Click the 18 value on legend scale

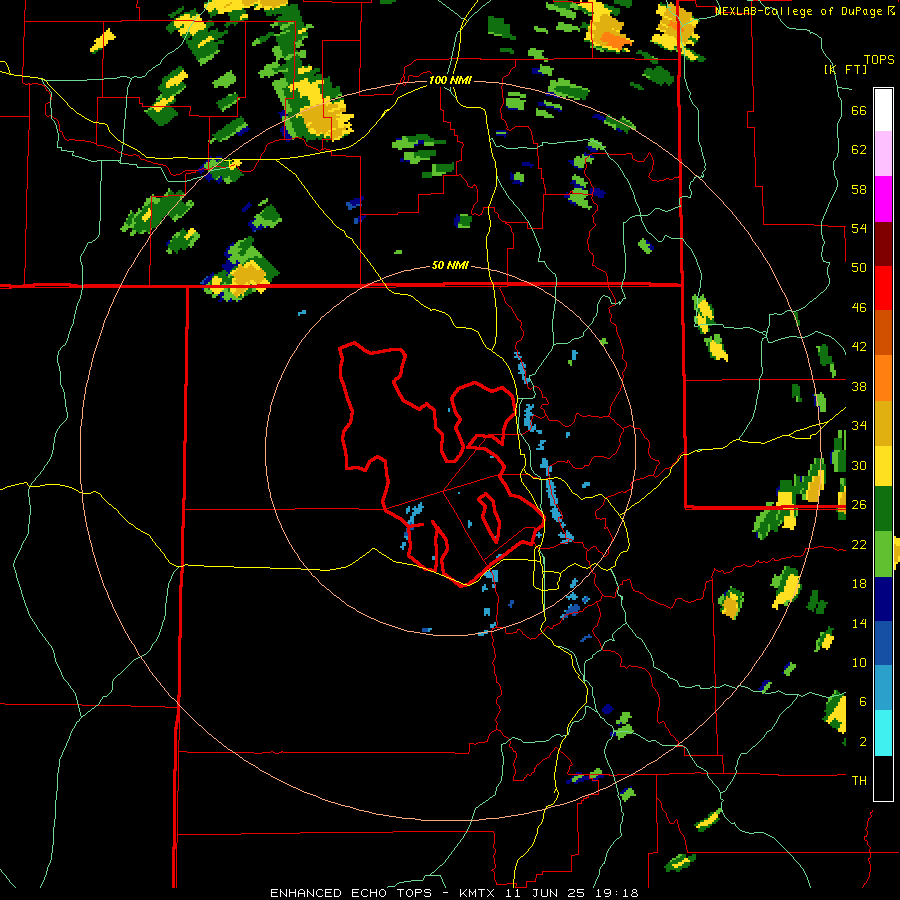pos(859,584)
